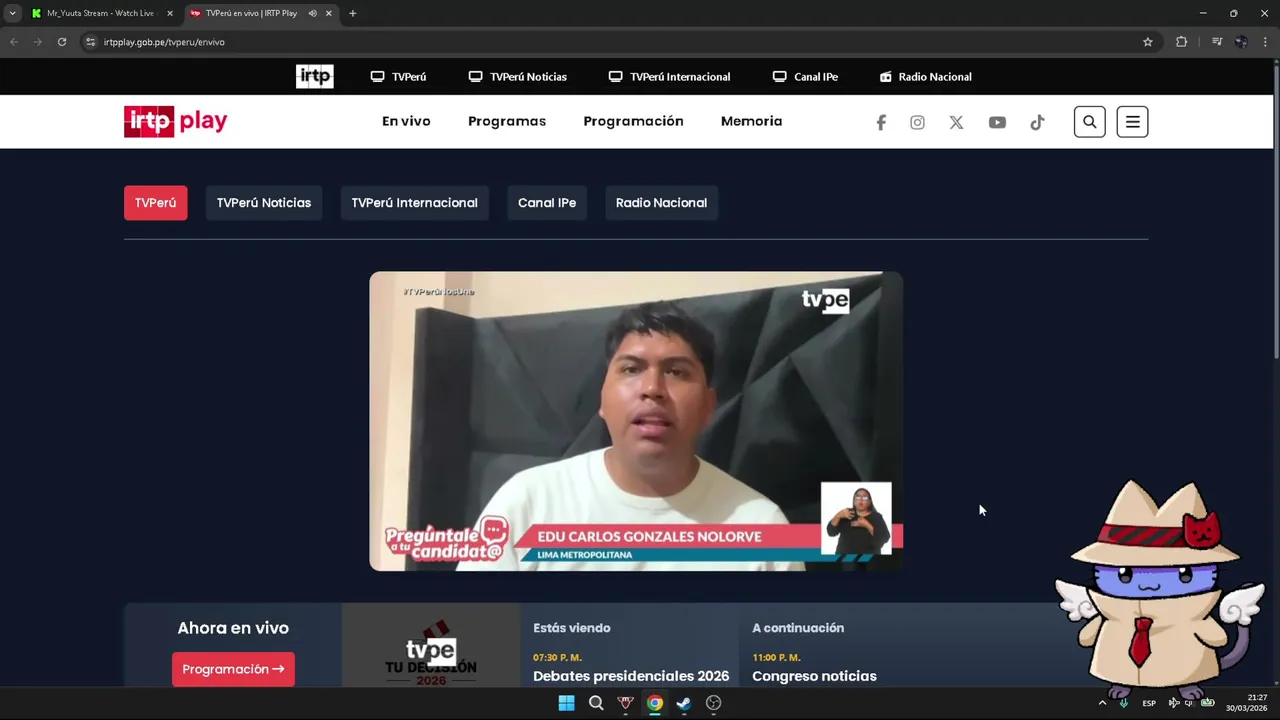Visit the Facebook page icon
The width and height of the screenshot is (1280, 720).
coord(881,122)
